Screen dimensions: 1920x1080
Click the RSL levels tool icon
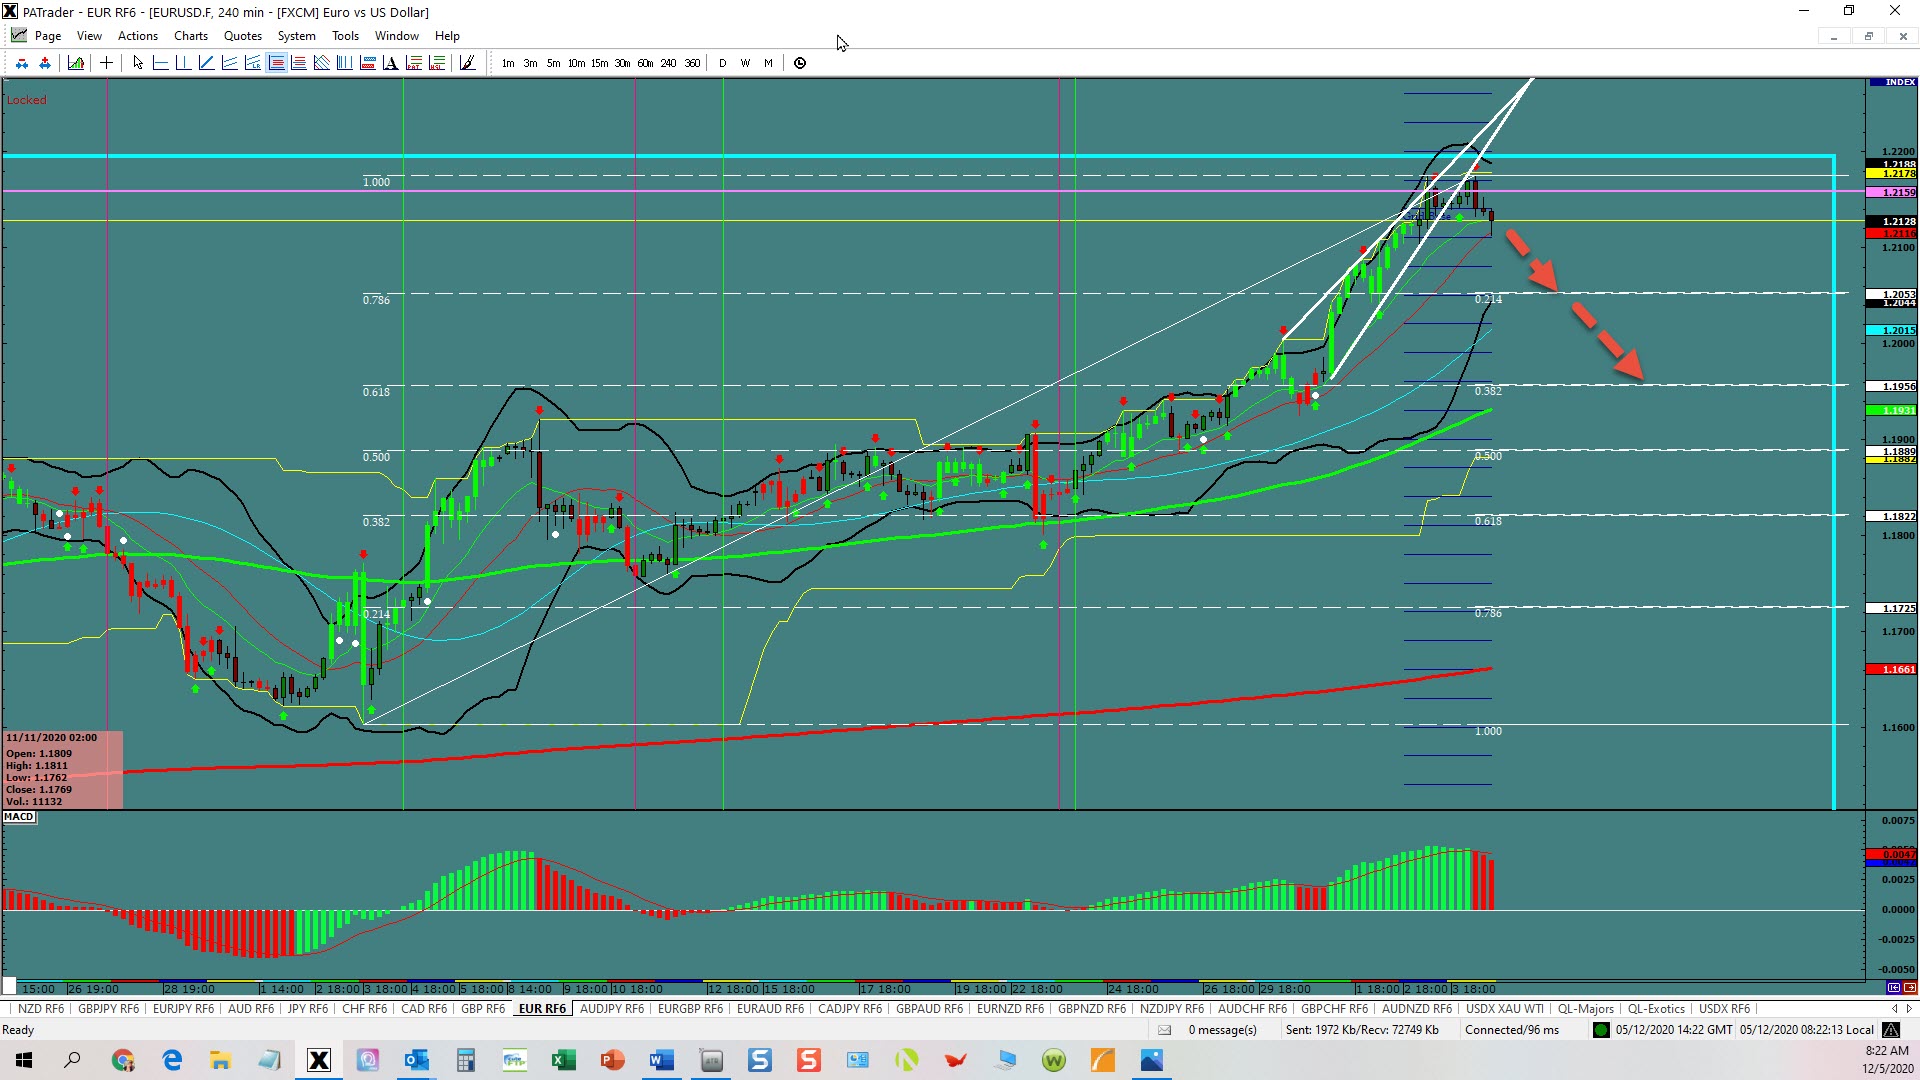point(436,63)
